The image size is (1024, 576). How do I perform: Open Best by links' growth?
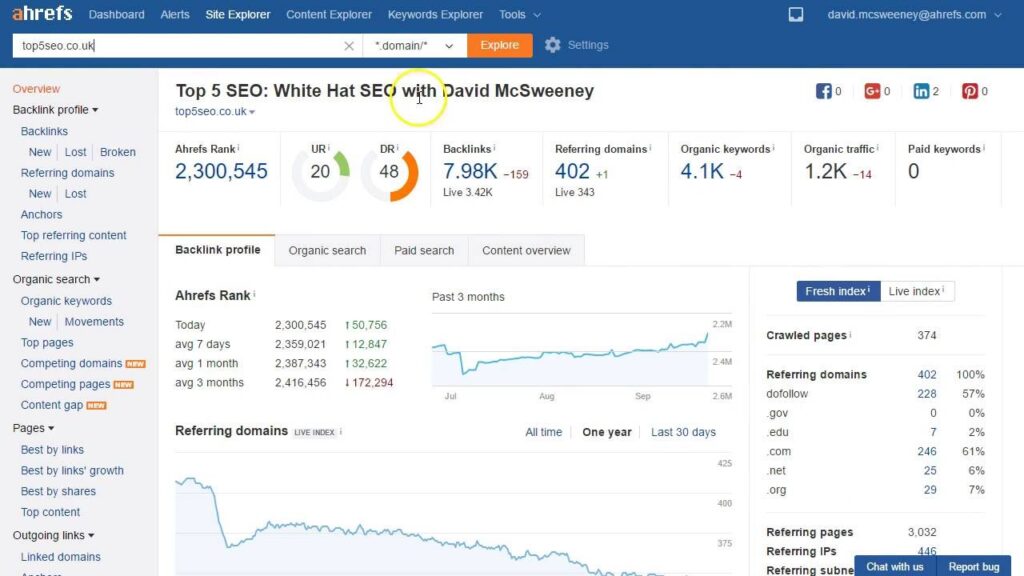point(72,471)
